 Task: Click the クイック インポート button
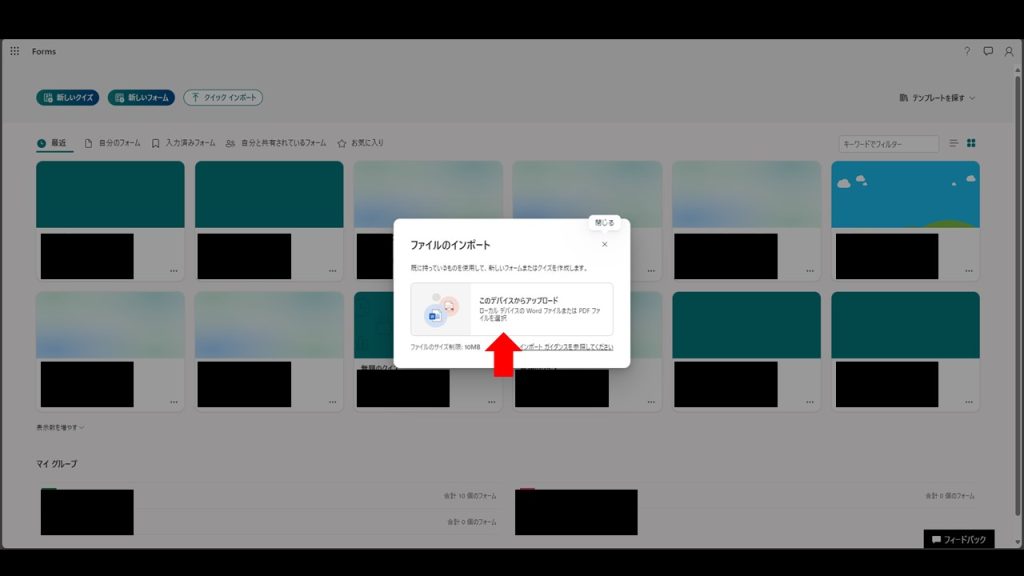pyautogui.click(x=223, y=98)
